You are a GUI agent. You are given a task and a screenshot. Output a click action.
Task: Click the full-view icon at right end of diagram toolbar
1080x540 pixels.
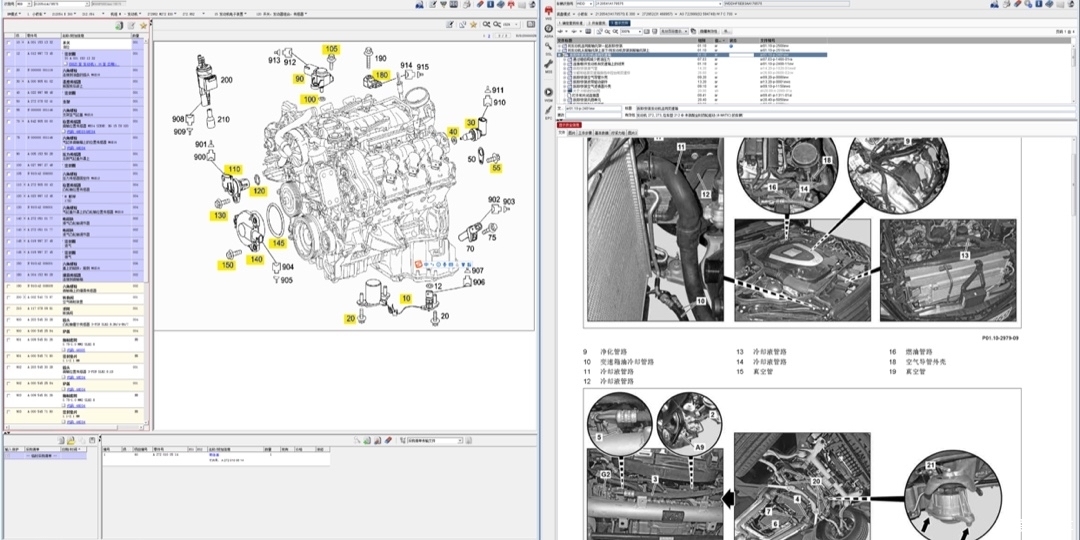530,25
